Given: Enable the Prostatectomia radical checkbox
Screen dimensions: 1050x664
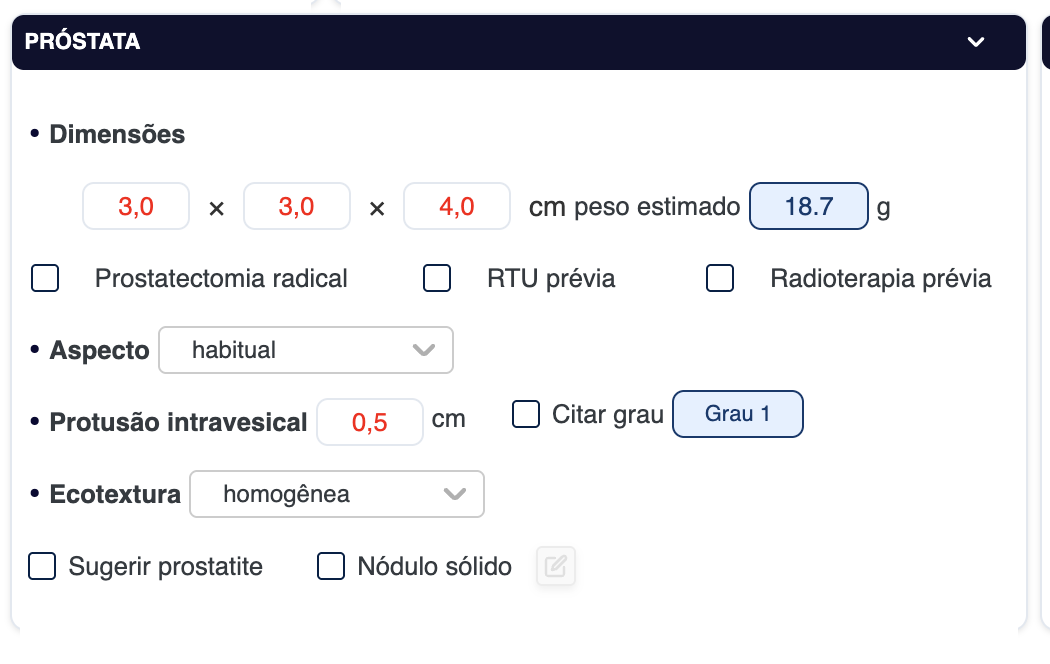Looking at the screenshot, I should coord(45,278).
